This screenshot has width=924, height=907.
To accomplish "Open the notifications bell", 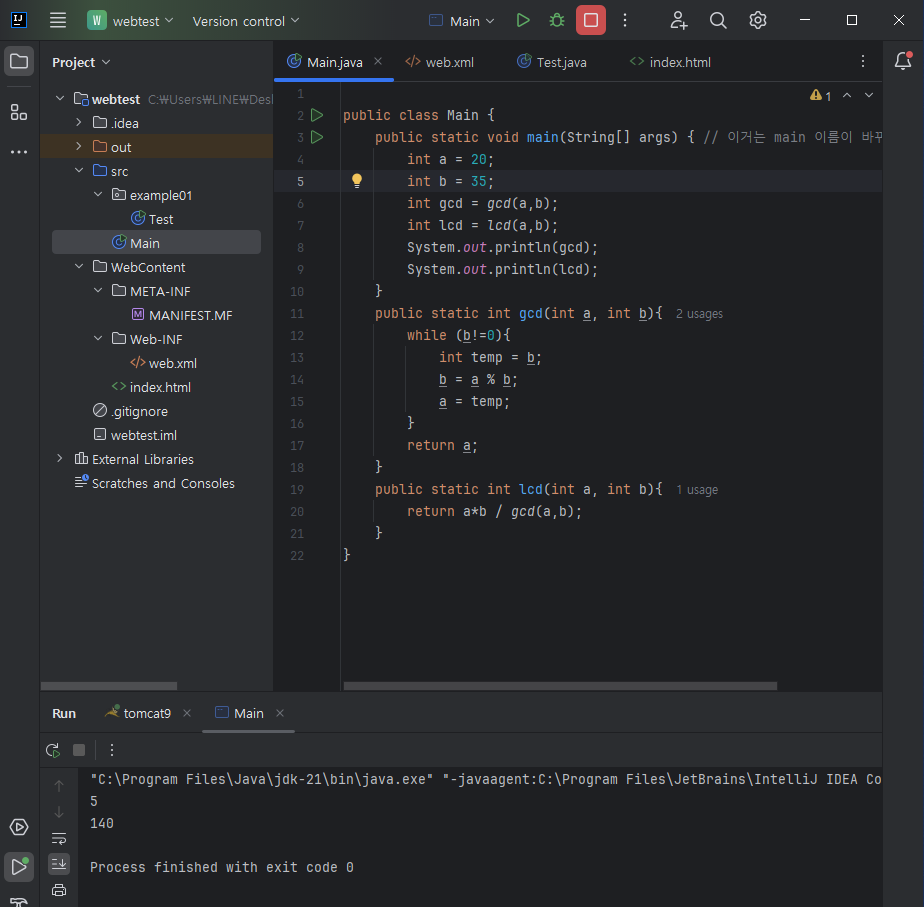I will 903,61.
